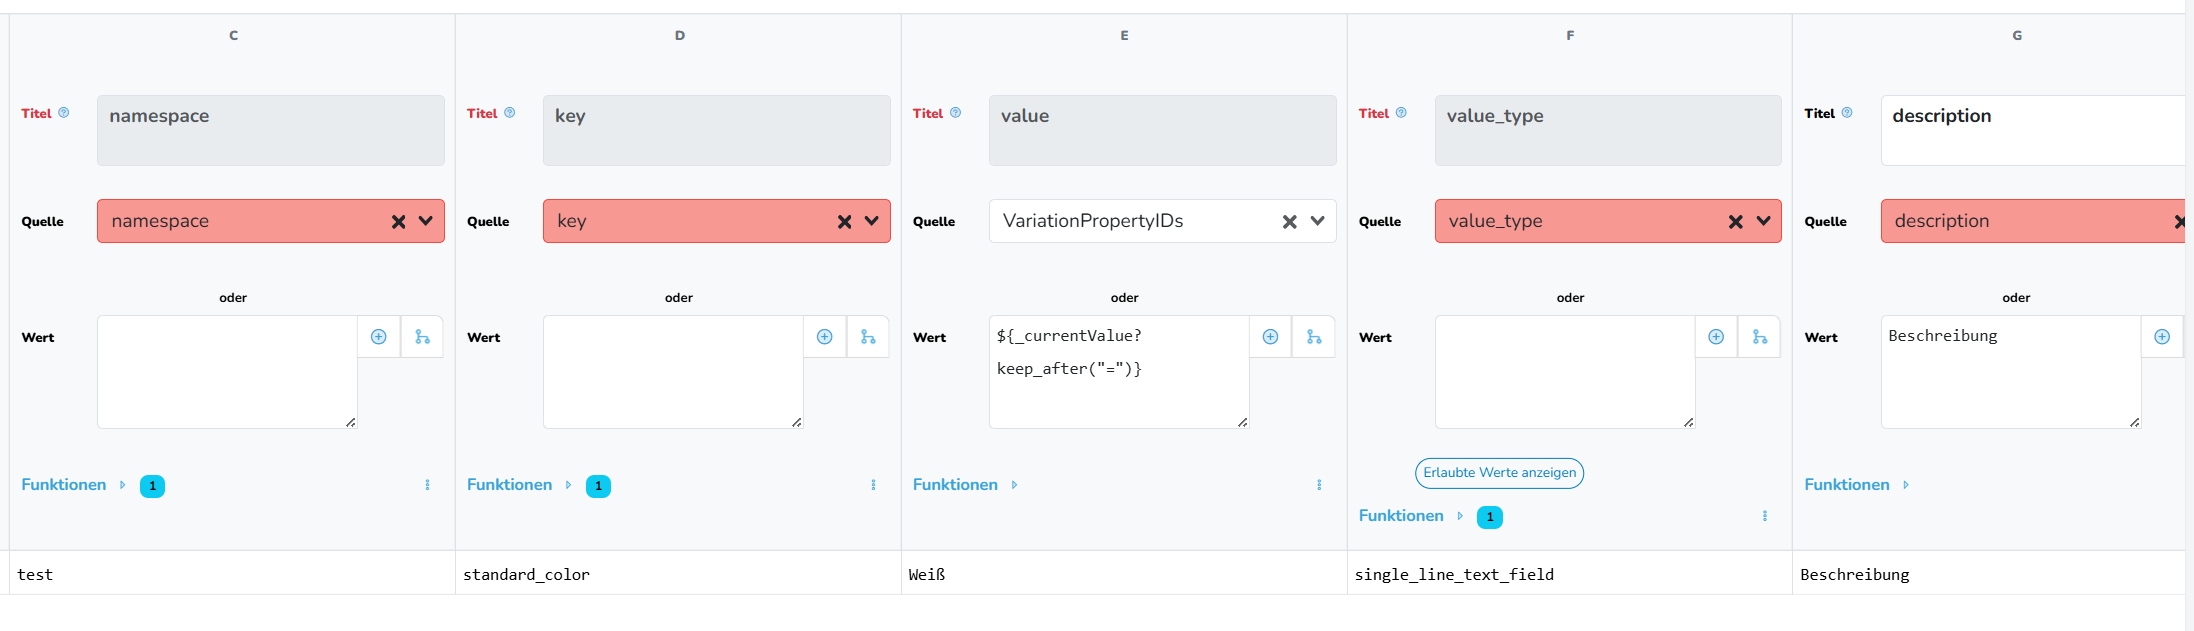Viewport: 2194px width, 631px height.
Task: Open the namespace Quelle dropdown
Action: [426, 221]
